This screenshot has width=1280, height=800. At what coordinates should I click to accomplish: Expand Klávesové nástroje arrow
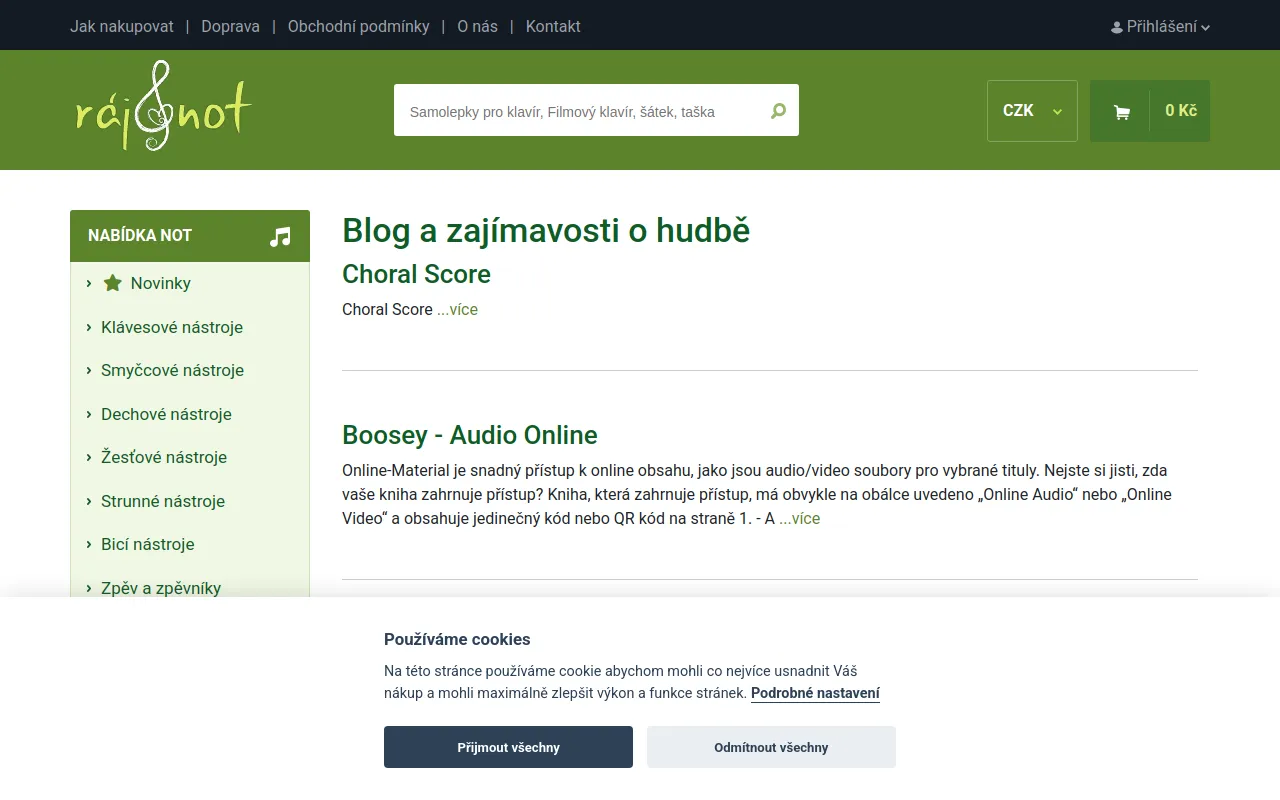89,327
